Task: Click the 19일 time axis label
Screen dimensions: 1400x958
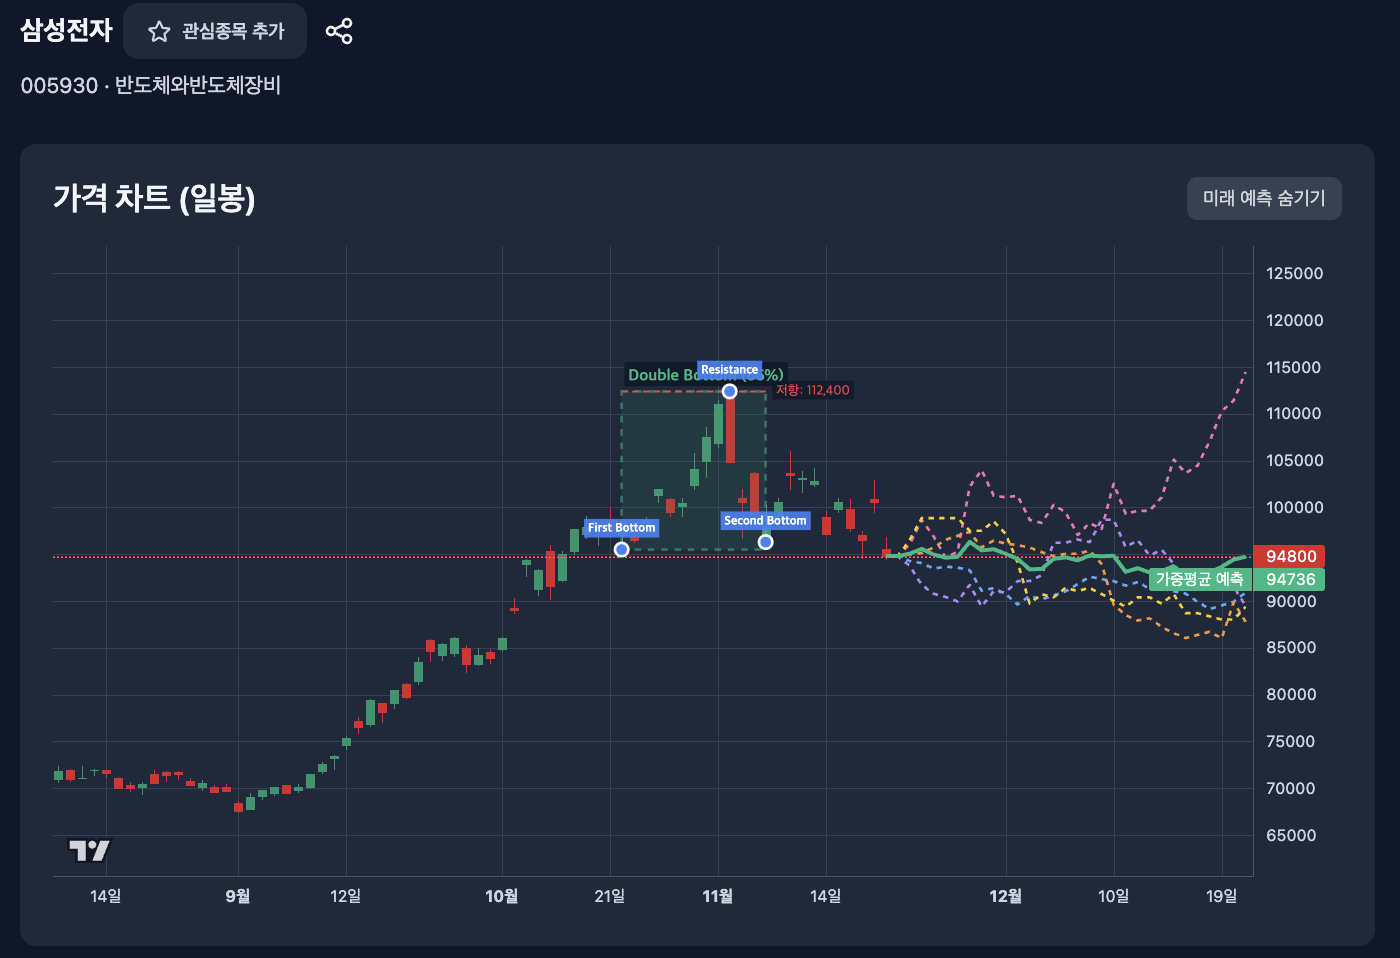Action: click(1222, 896)
